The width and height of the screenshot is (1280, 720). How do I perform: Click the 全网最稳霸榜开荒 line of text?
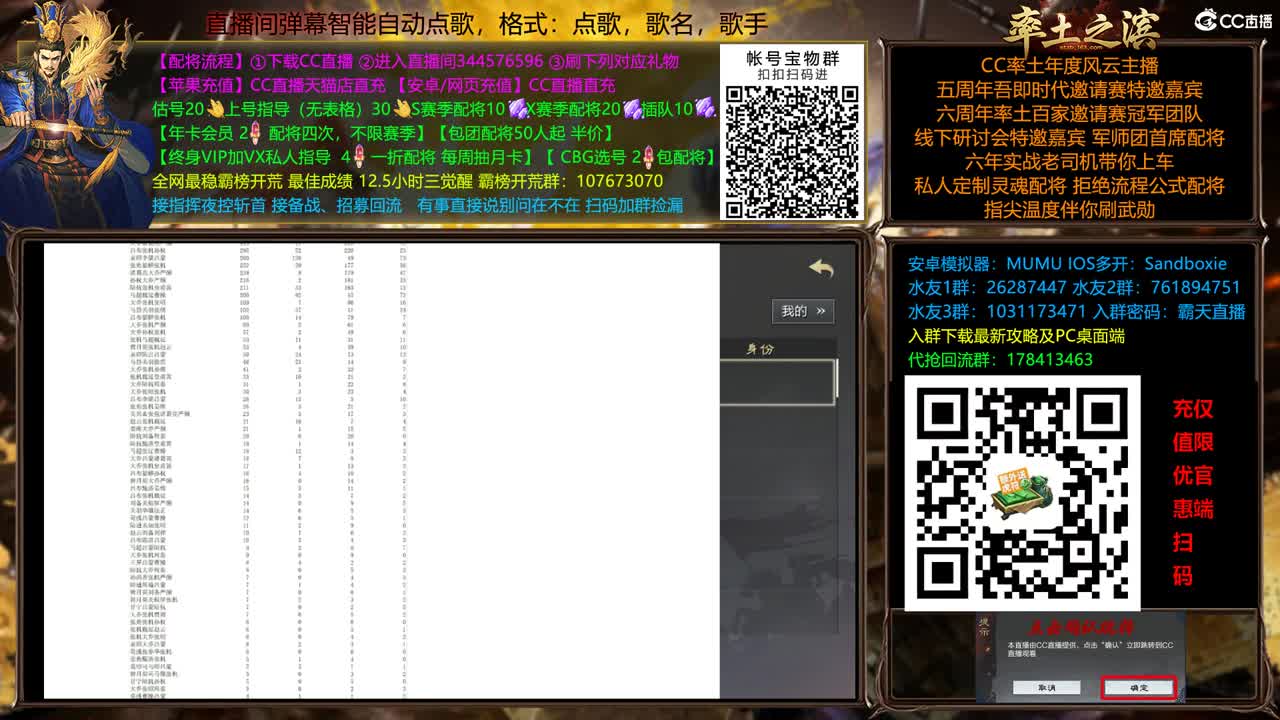coord(407,181)
